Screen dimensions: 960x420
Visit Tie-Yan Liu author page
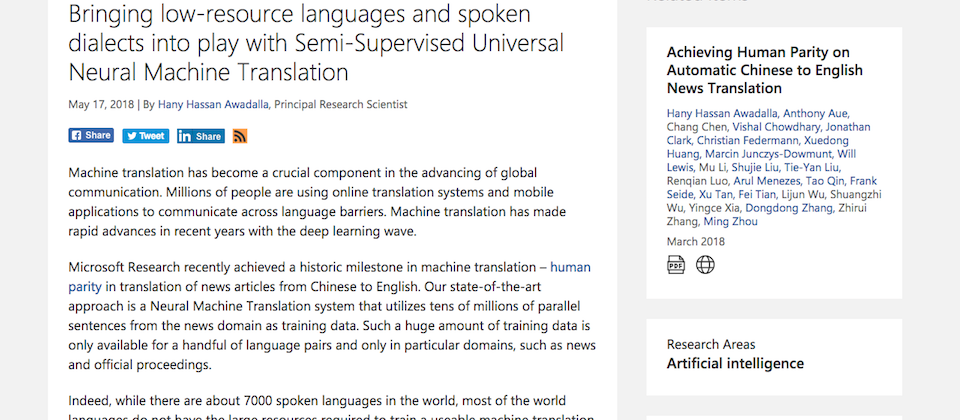coord(810,167)
